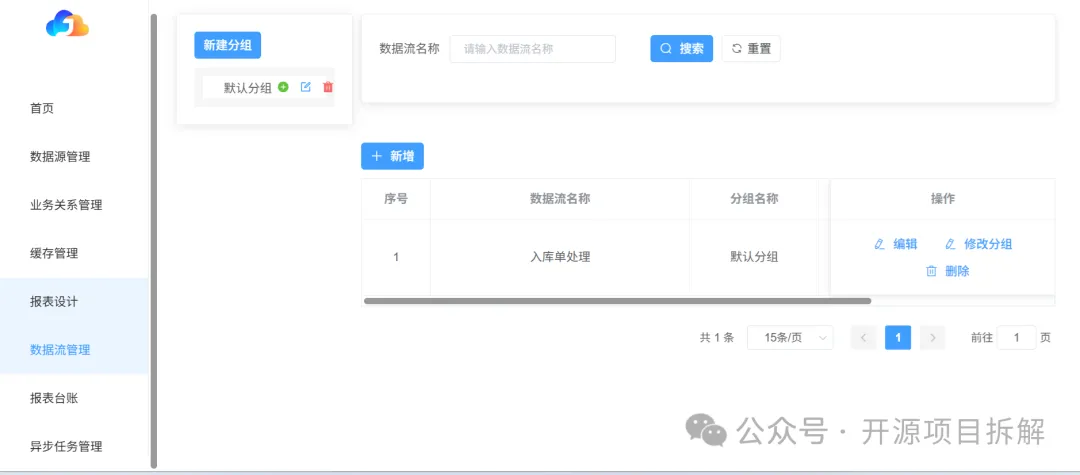Click the 新建分组 button

227,45
